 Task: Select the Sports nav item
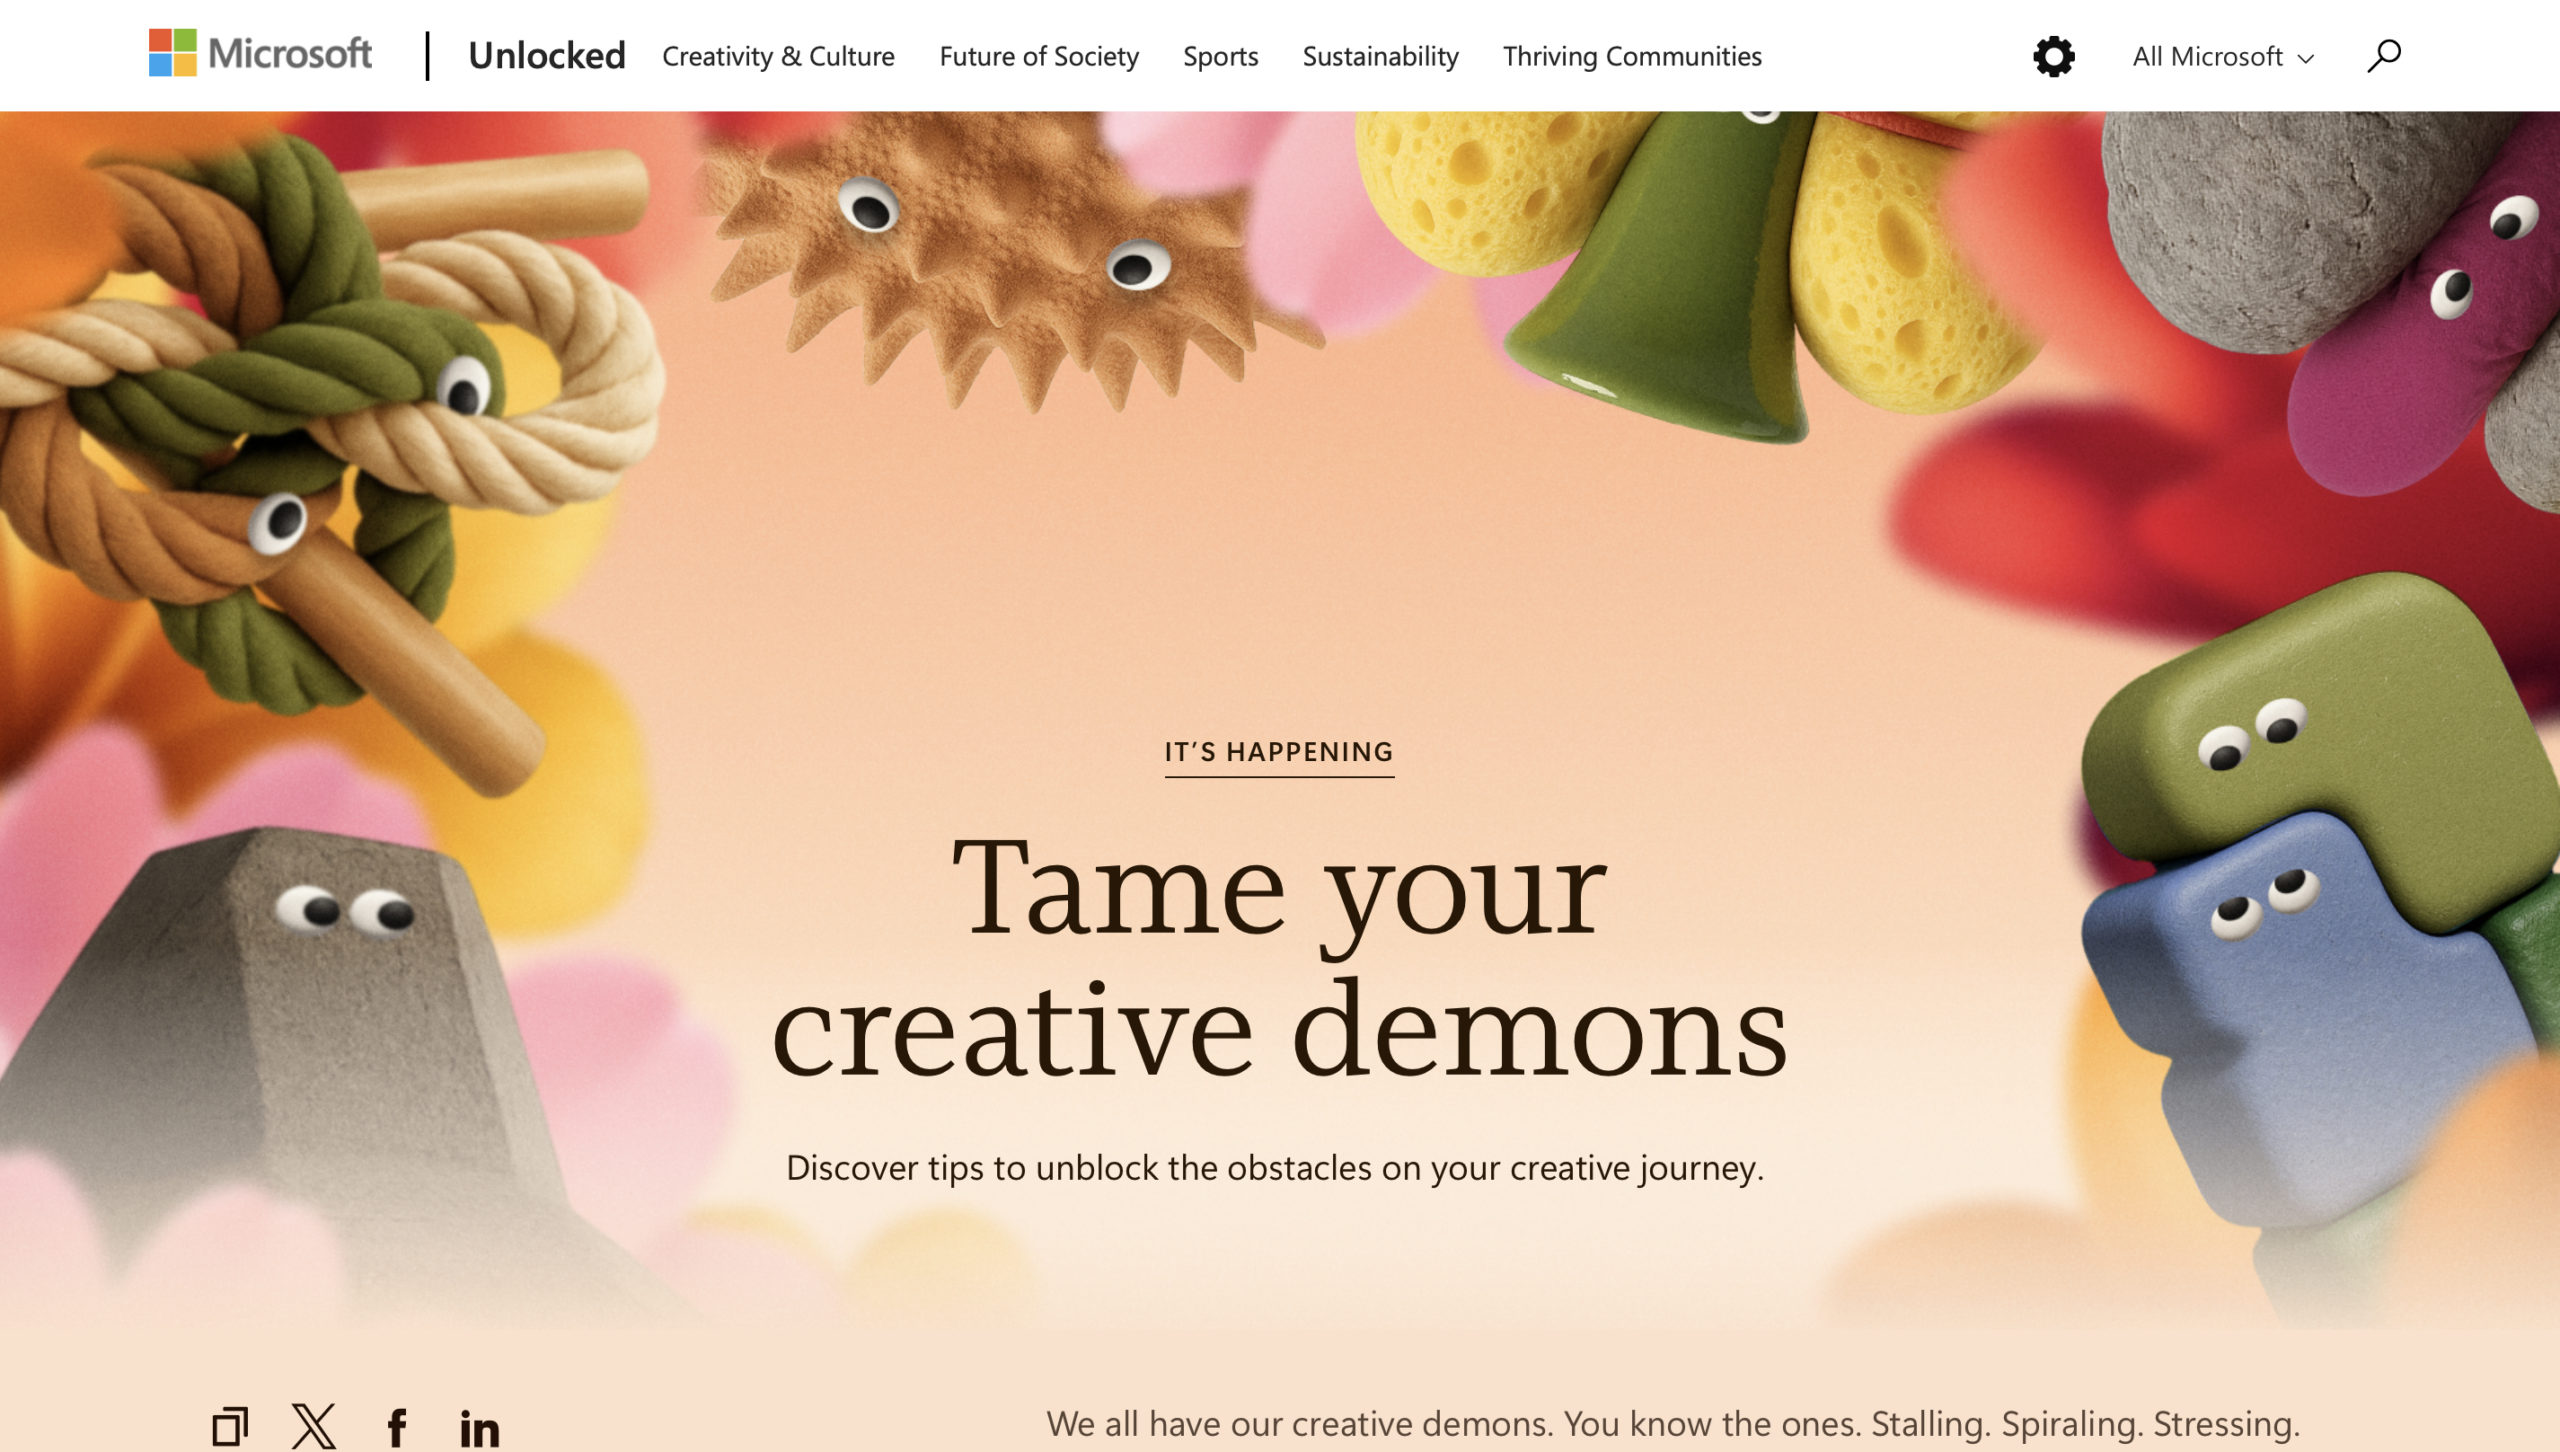[x=1220, y=56]
